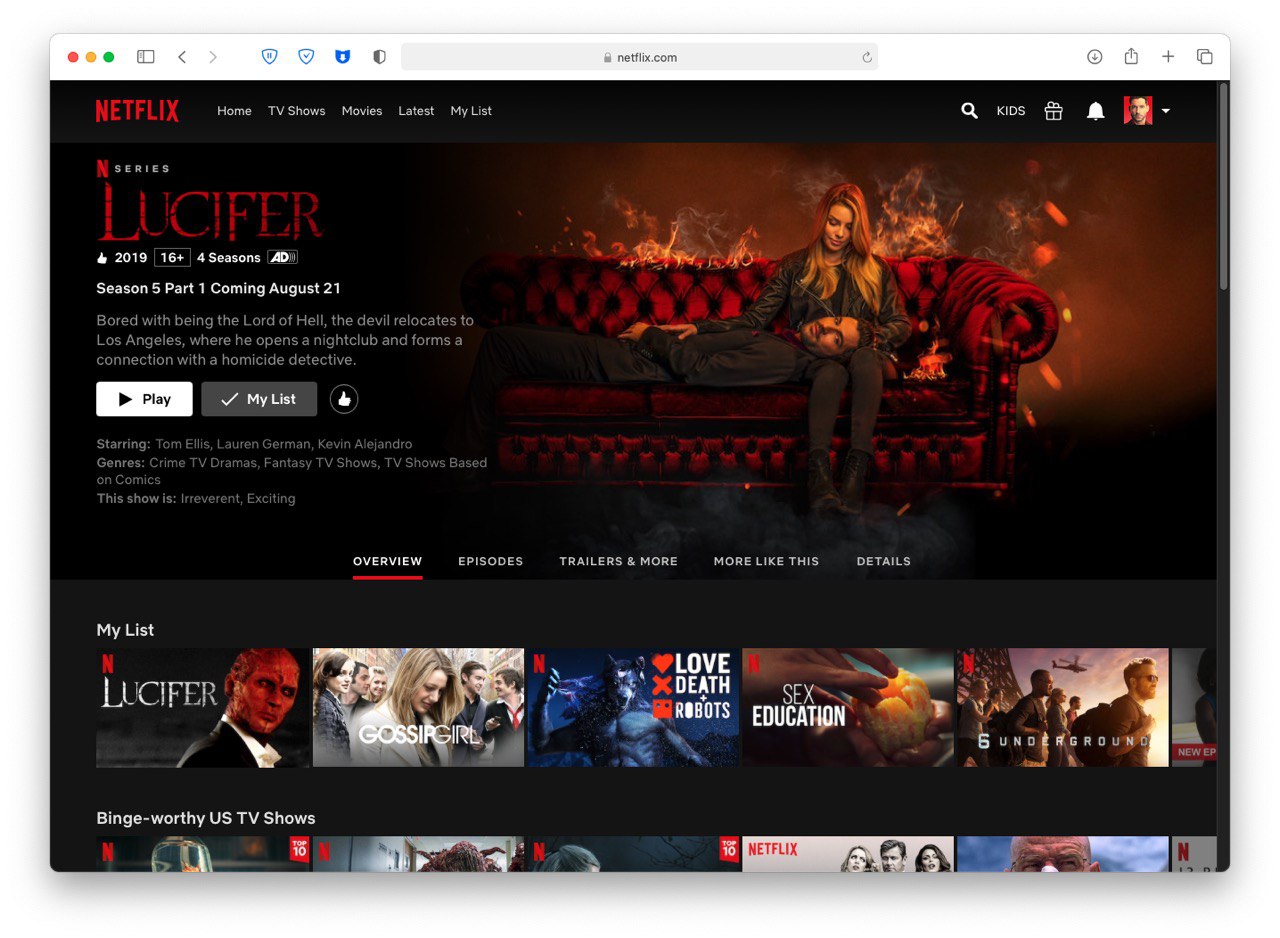
Task: Show Safari downloads icon
Action: (1095, 57)
